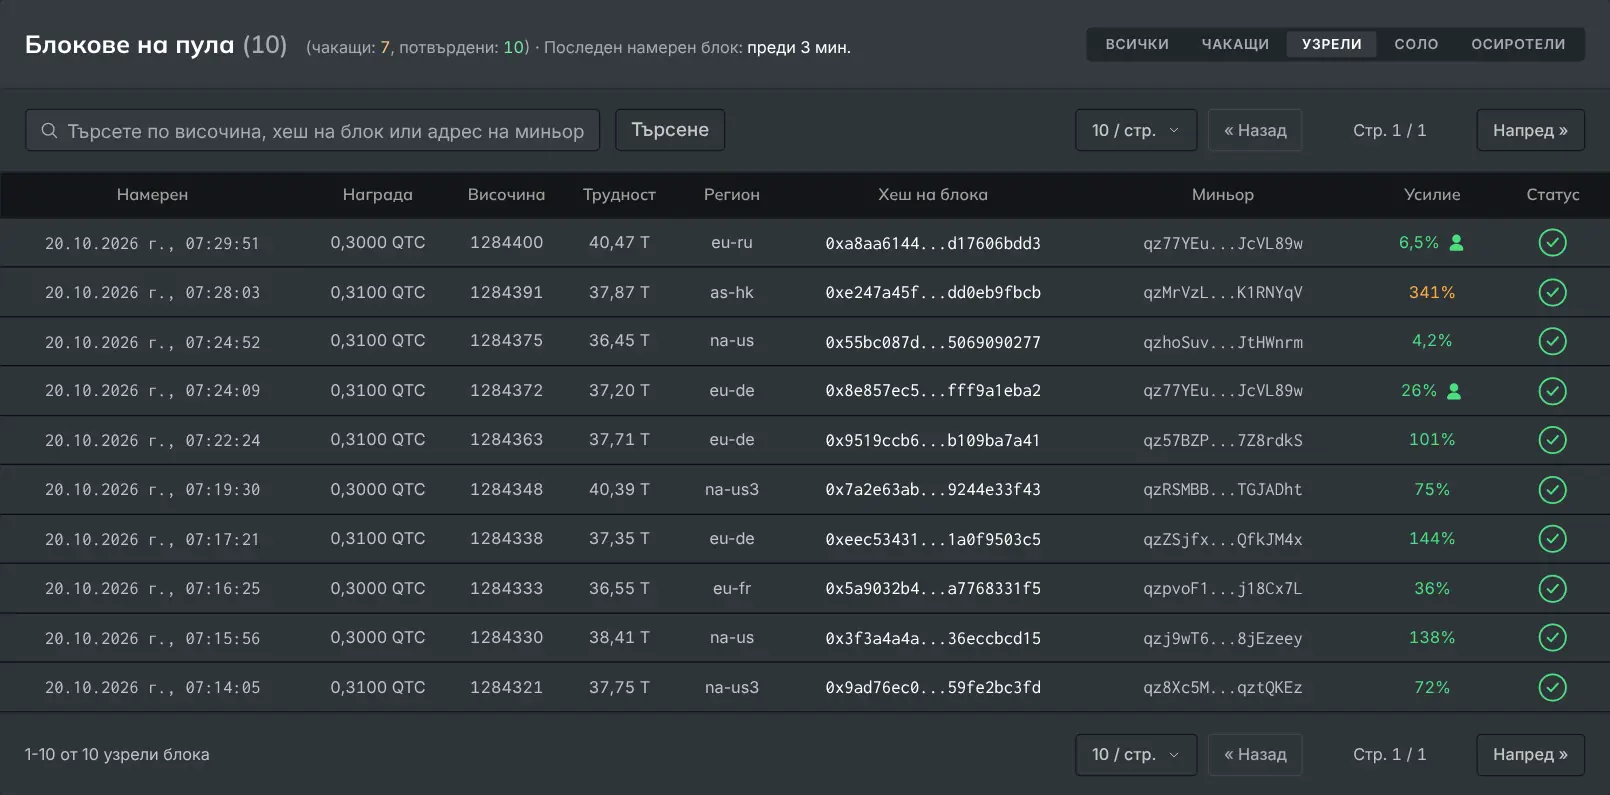Image resolution: width=1610 pixels, height=795 pixels.
Task: Click solo miner icon beside 26% effort
Action: point(1454,391)
